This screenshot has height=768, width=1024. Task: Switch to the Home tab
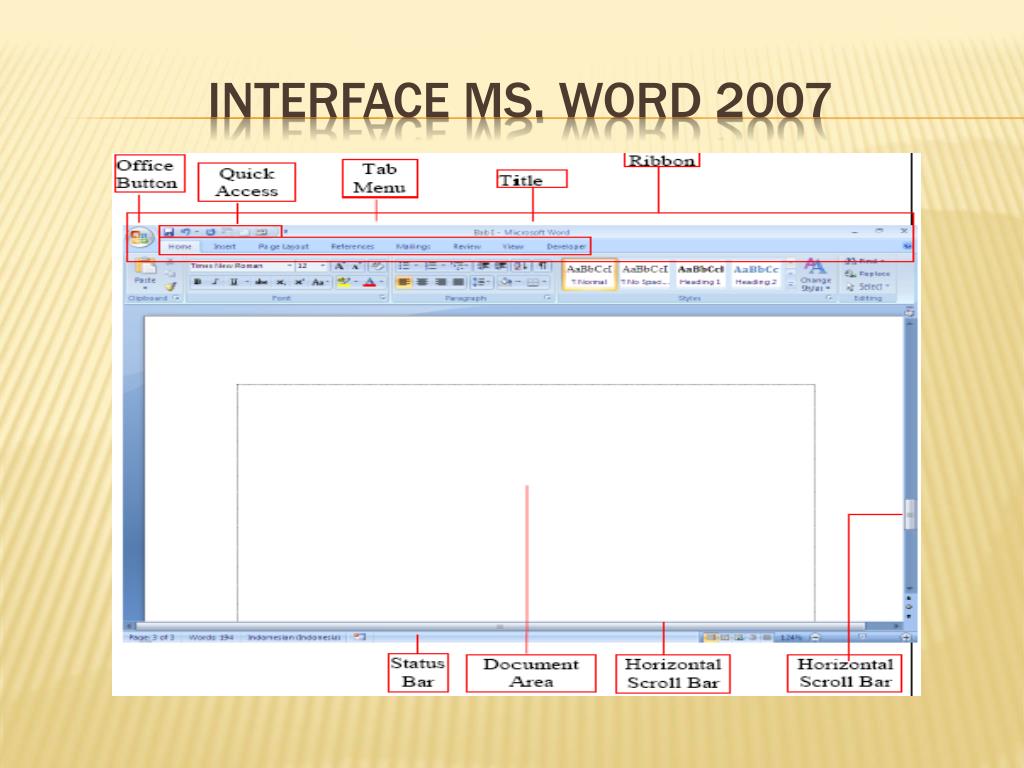pyautogui.click(x=180, y=247)
